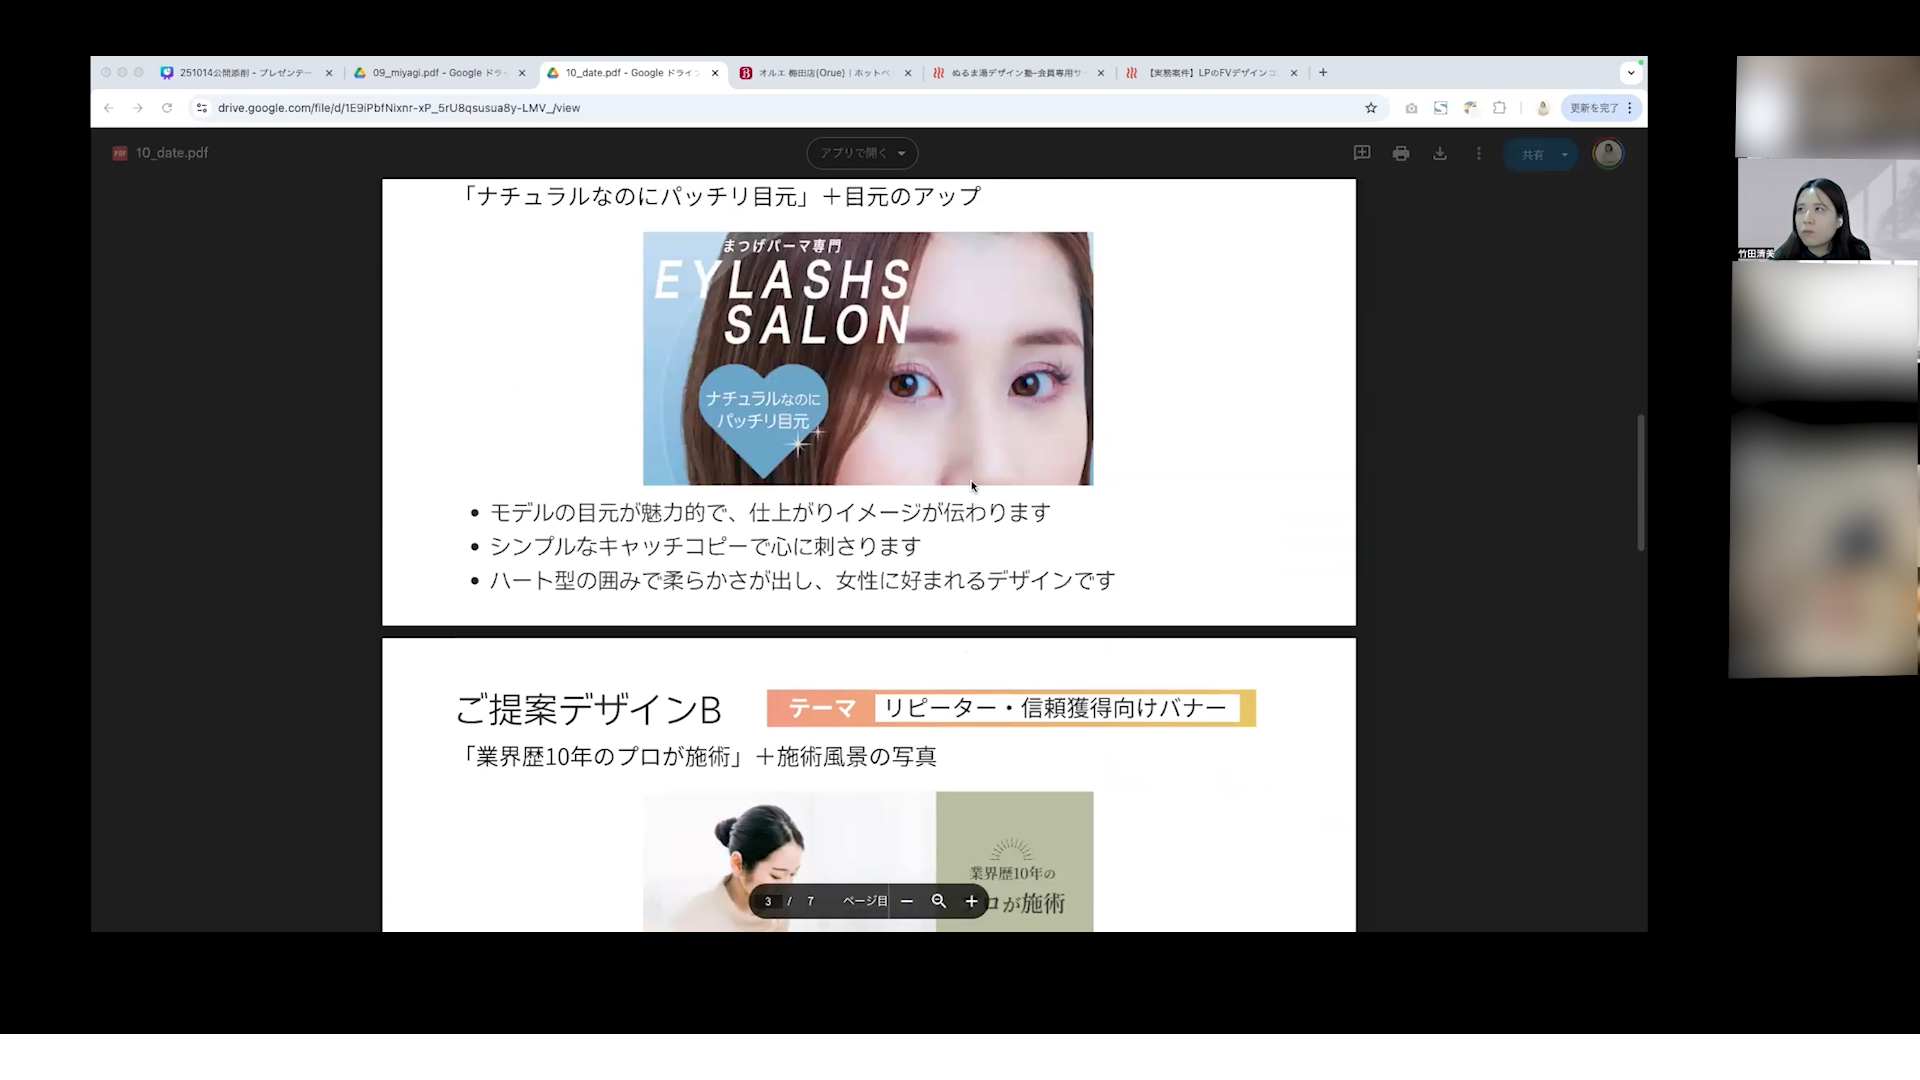The width and height of the screenshot is (1920, 1080).
Task: Open the 共有 button dropdown arrow
Action: tap(1565, 154)
